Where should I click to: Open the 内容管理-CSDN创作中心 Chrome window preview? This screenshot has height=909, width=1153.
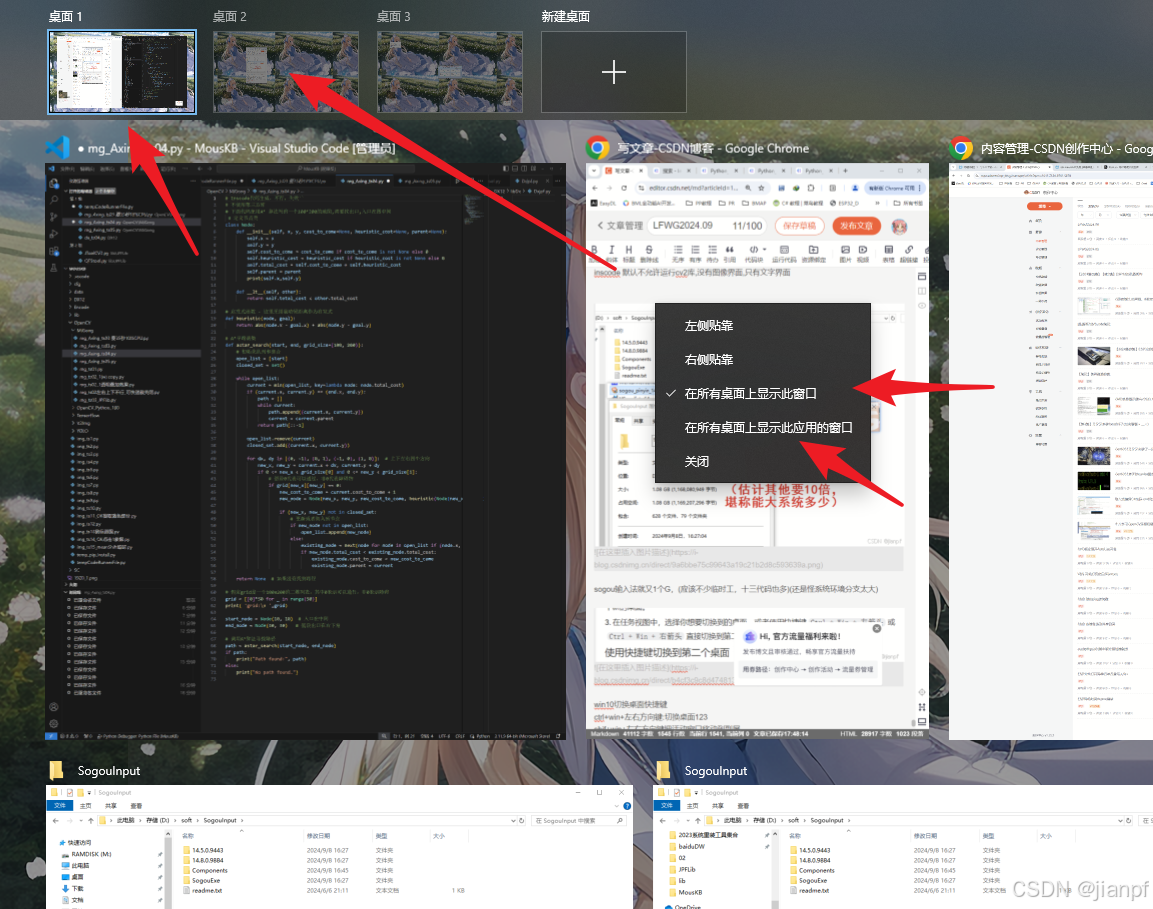1051,452
